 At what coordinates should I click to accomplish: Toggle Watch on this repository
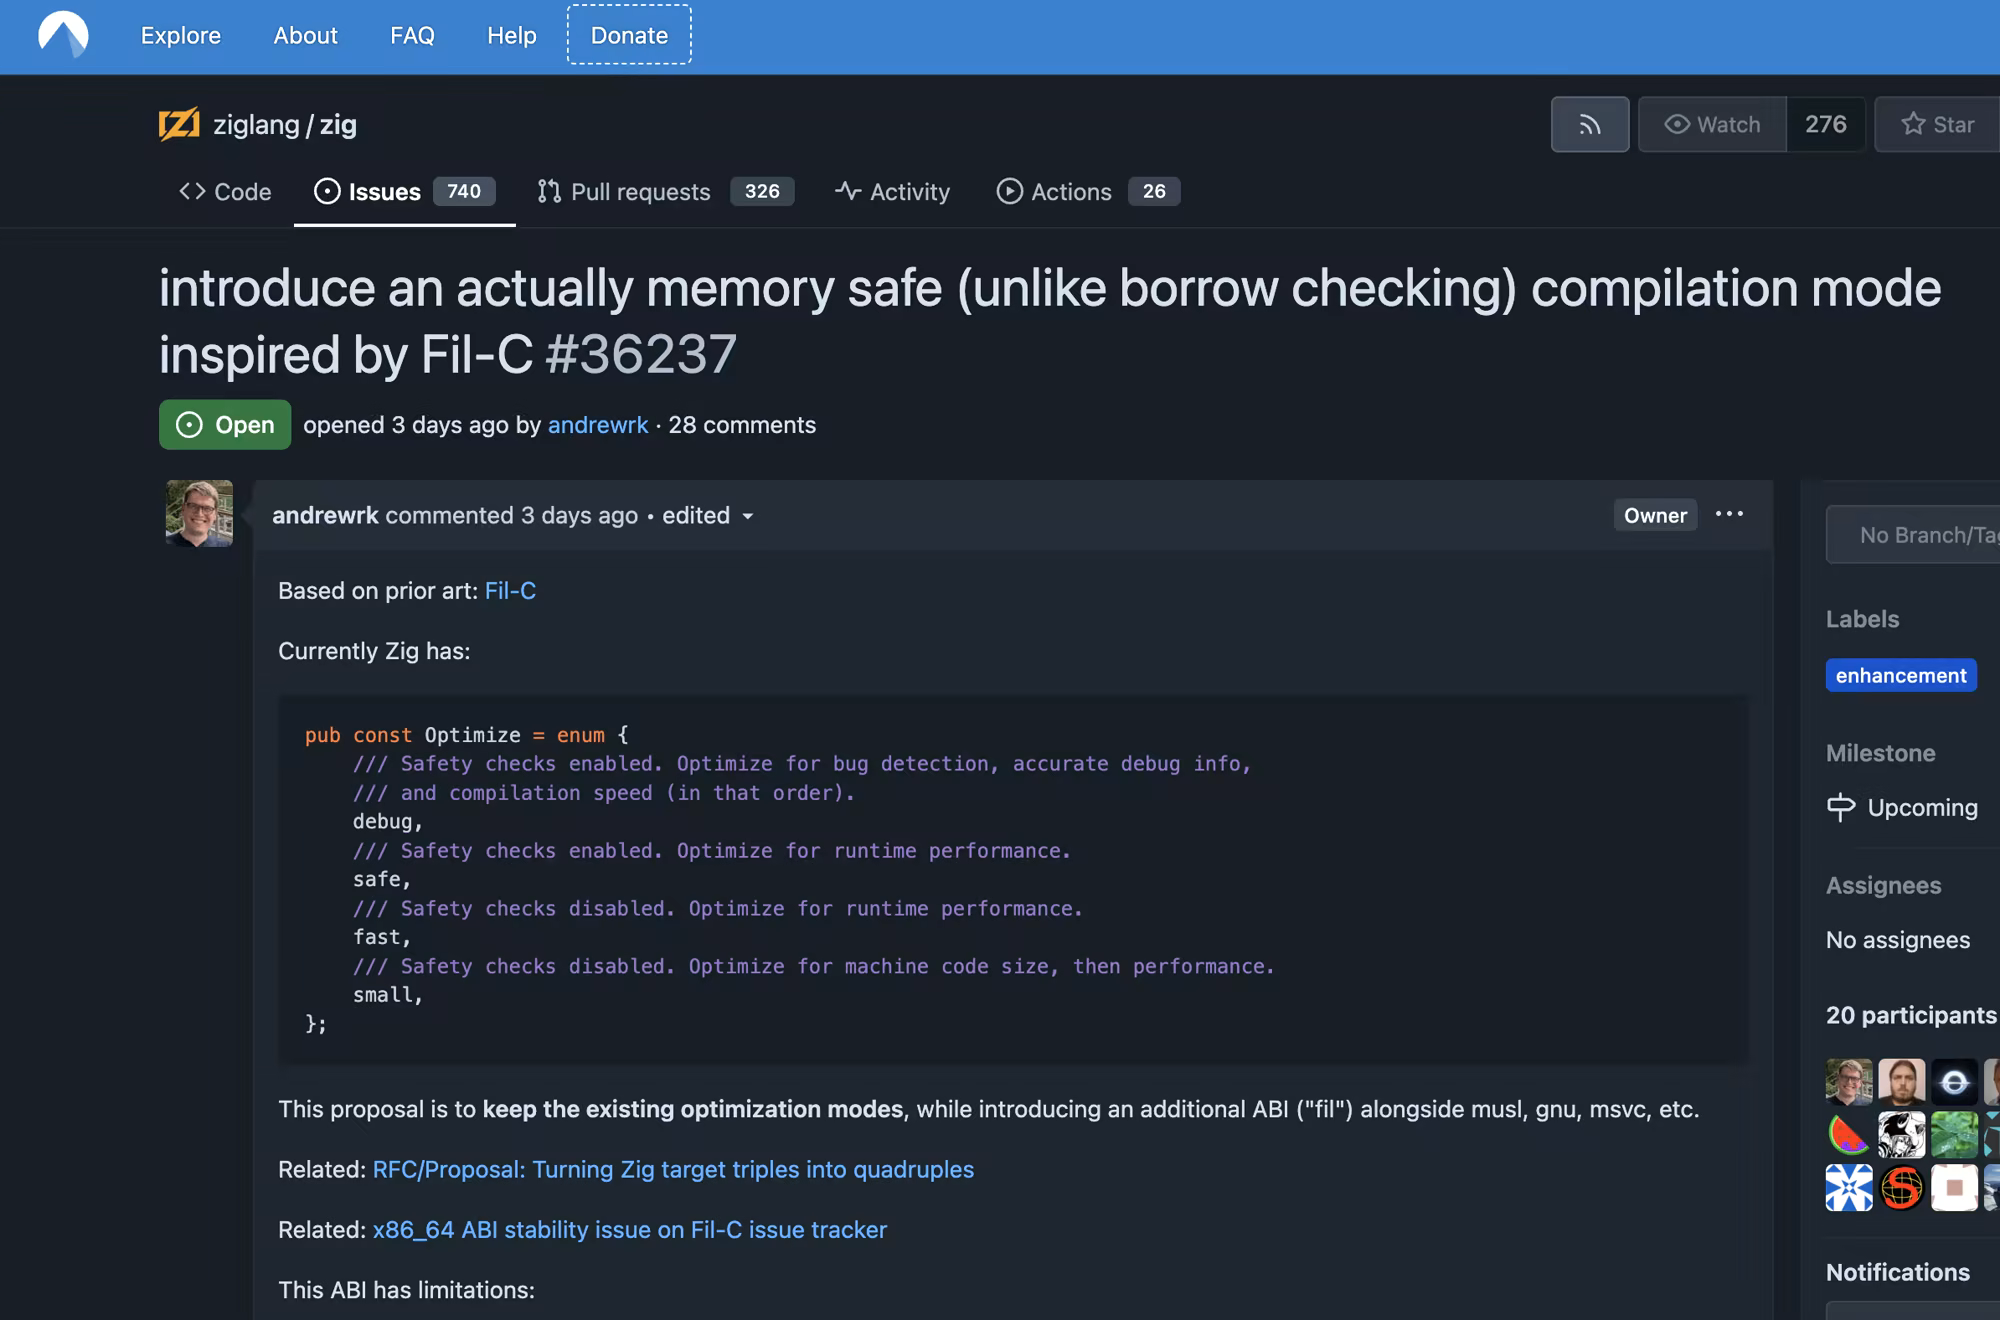pyautogui.click(x=1712, y=124)
